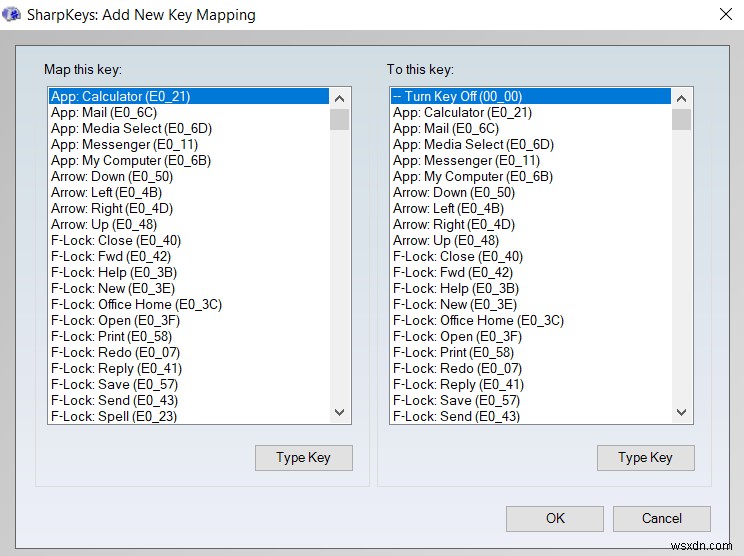Select F-Lock: Save in Map this key list
Screen dimensions: 744x556
[x=189, y=385]
